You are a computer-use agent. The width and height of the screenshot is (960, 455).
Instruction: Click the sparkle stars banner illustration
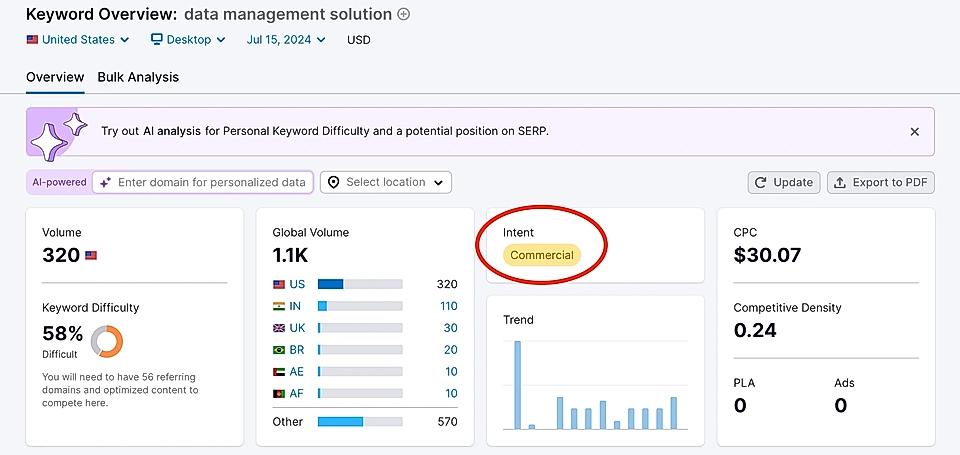[x=59, y=135]
